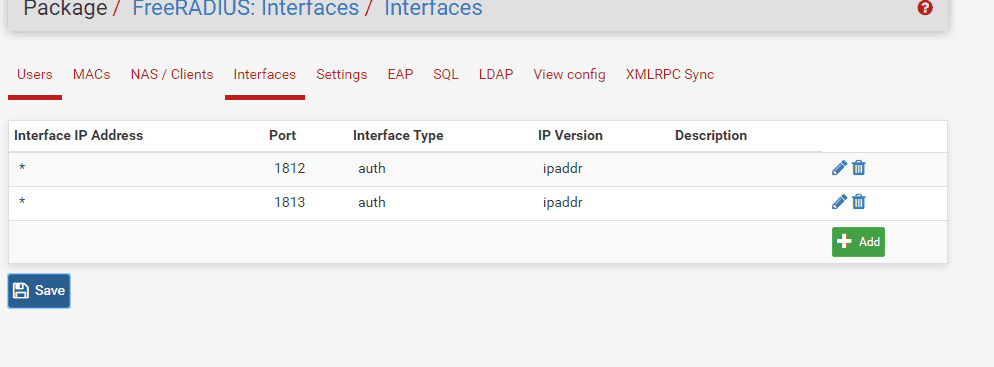Switch to the EAP tab
This screenshot has width=994, height=367.
tap(401, 75)
